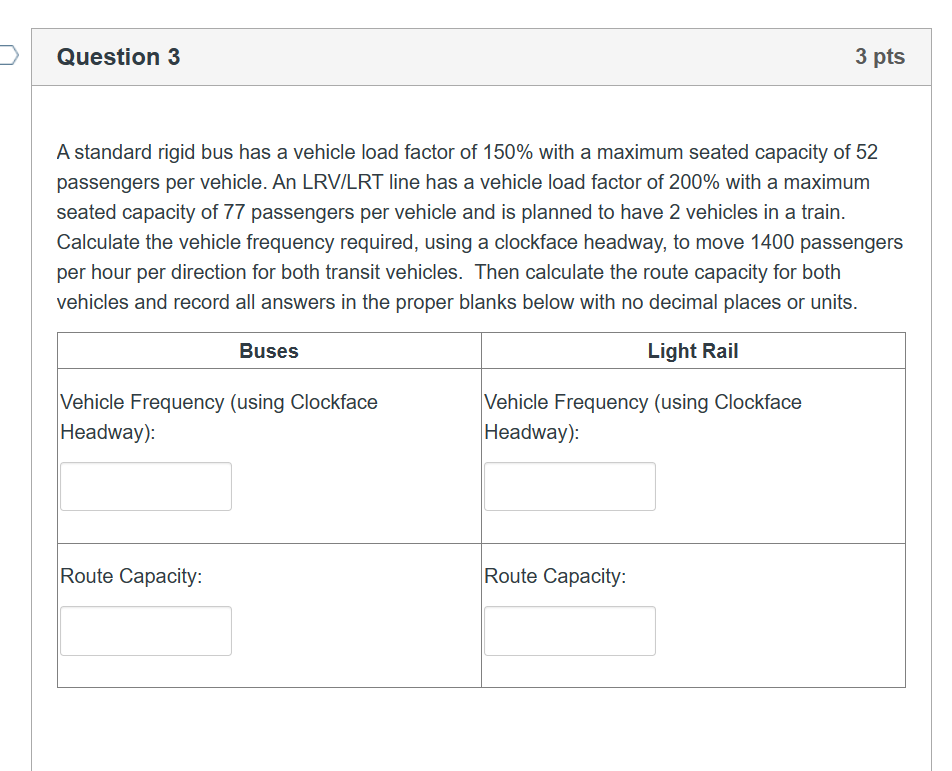The image size is (952, 771).
Task: Click the Vehicle Frequency label for Buses
Action: 218,417
